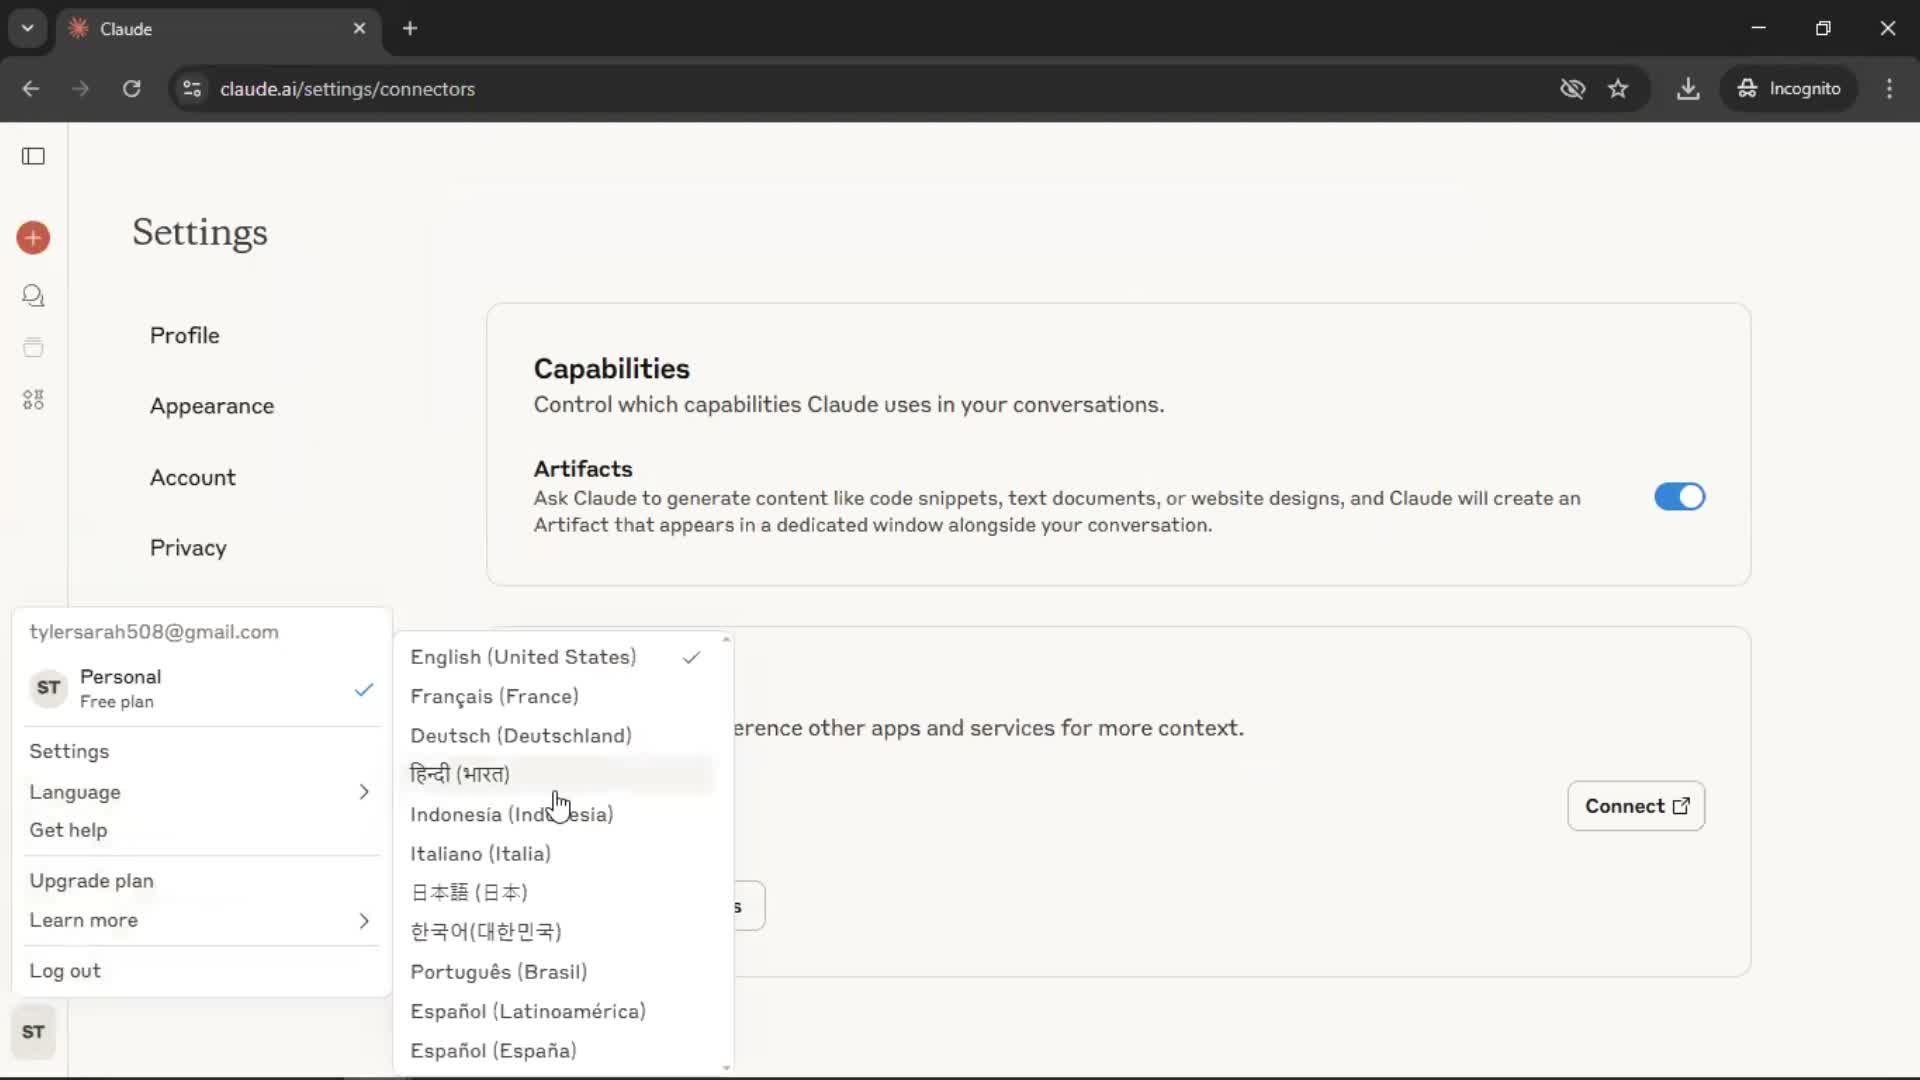1920x1080 pixels.
Task: Open a new browser tab
Action: coord(410,29)
